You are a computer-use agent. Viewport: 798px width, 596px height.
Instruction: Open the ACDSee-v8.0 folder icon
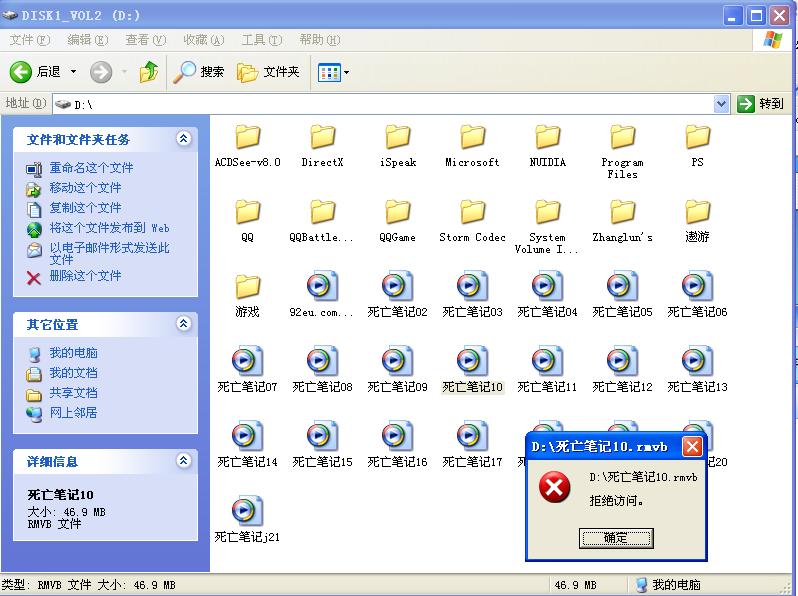(x=248, y=137)
